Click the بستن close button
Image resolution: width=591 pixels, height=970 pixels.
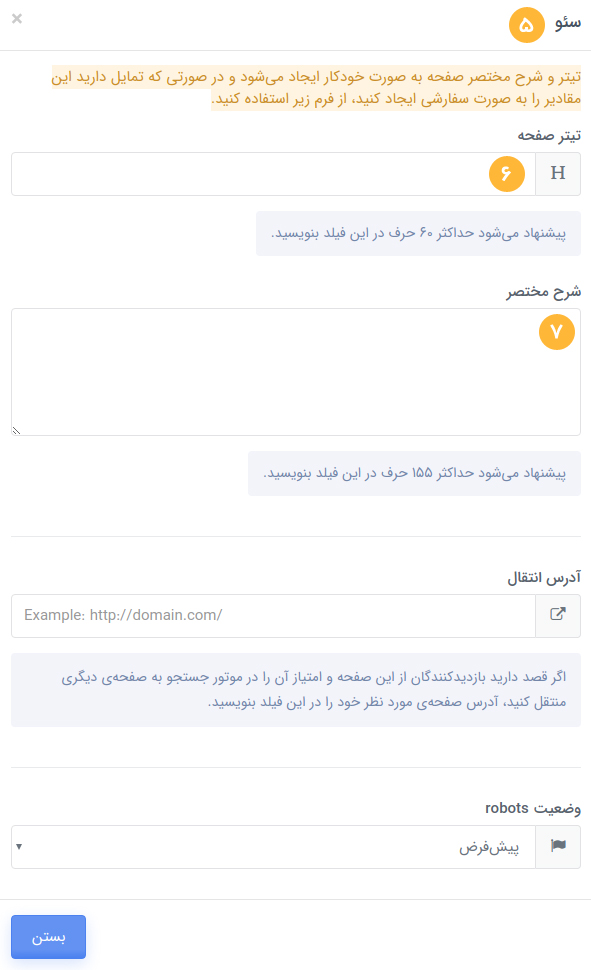click(x=48, y=937)
